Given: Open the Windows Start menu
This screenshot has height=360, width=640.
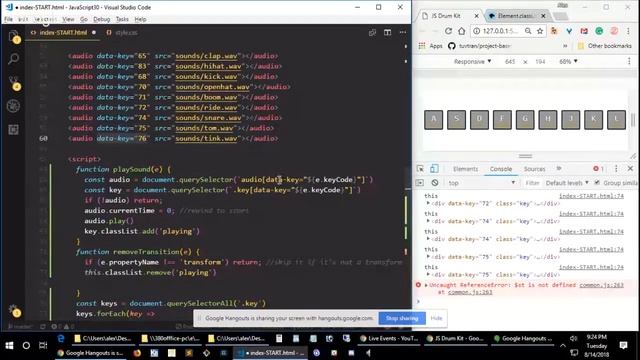Looking at the screenshot, I should (x=9, y=346).
